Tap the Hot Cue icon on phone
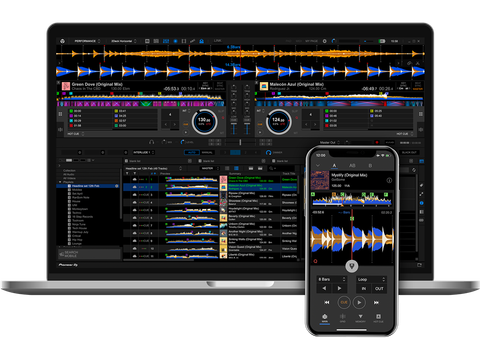 tap(378, 318)
